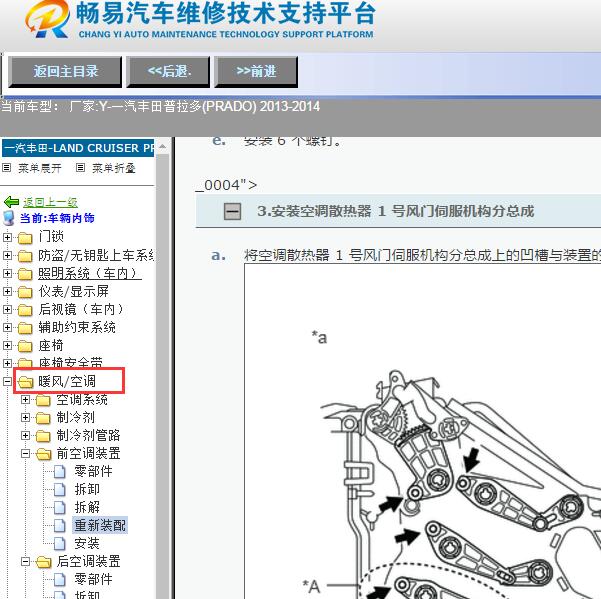Click page icon beside 拆解
This screenshot has width=601, height=599.
(x=59, y=507)
